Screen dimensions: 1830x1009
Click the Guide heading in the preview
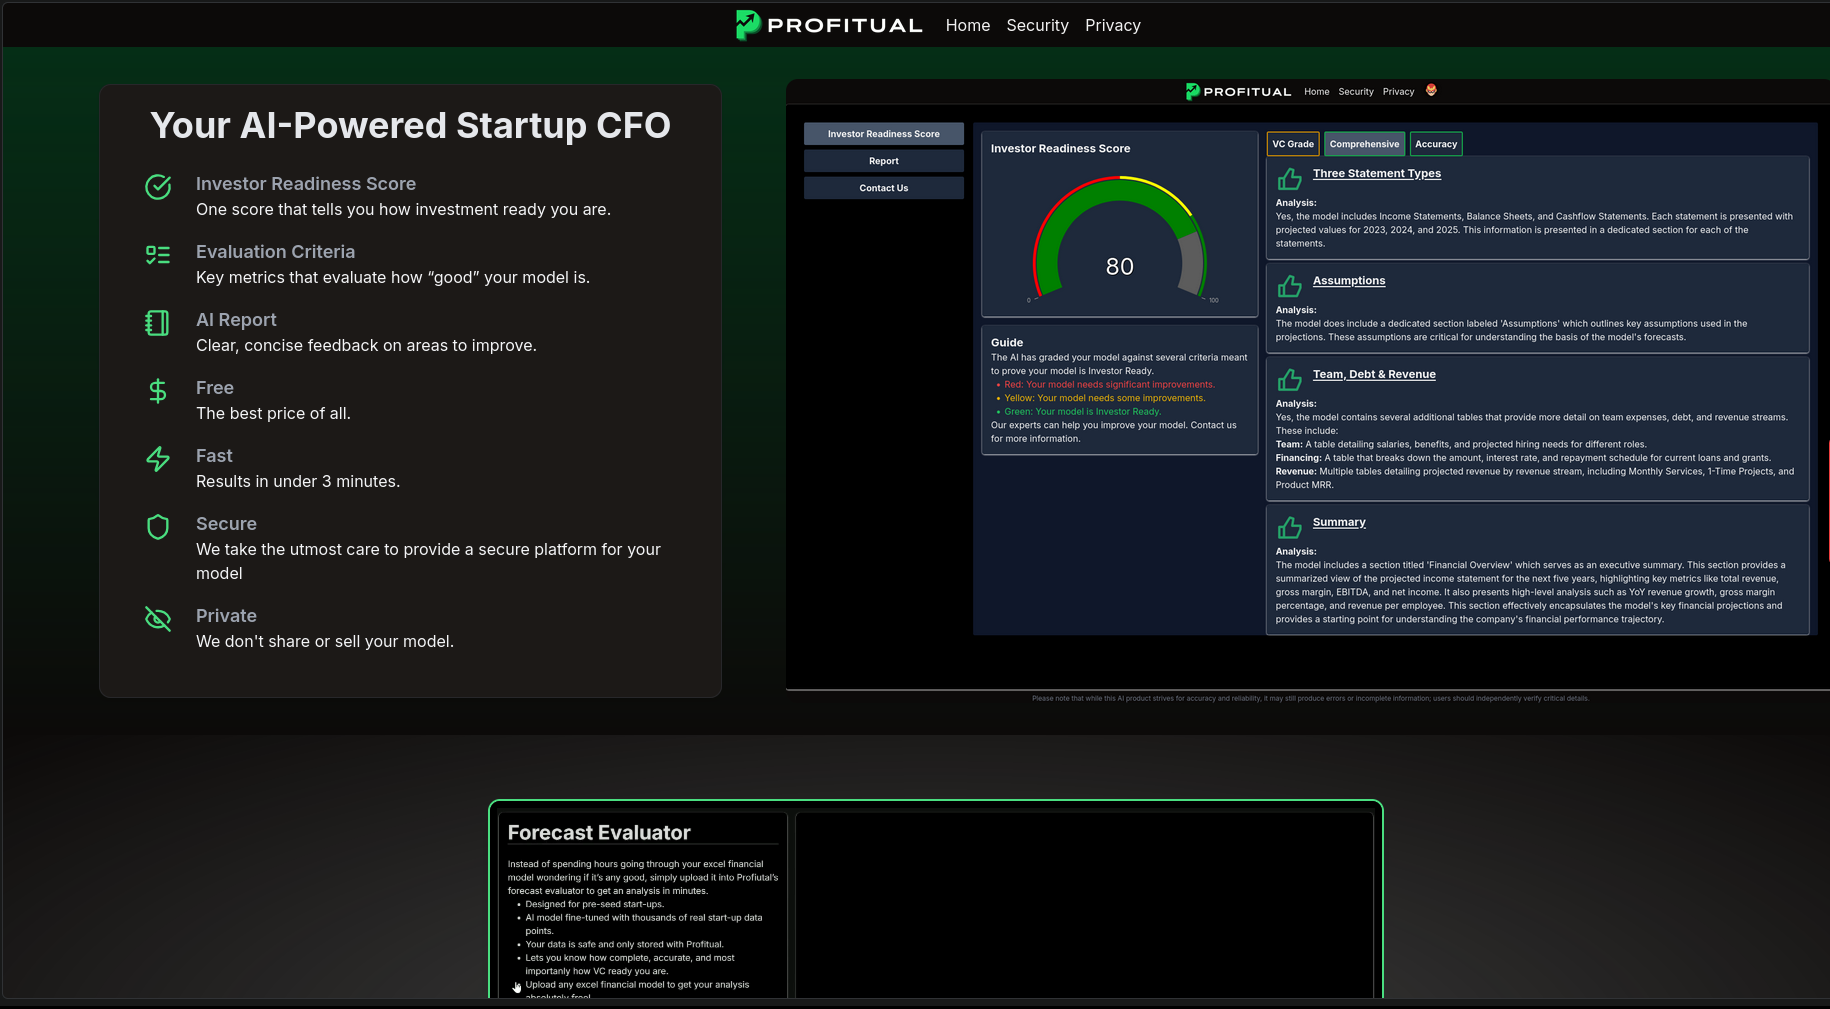point(1006,342)
